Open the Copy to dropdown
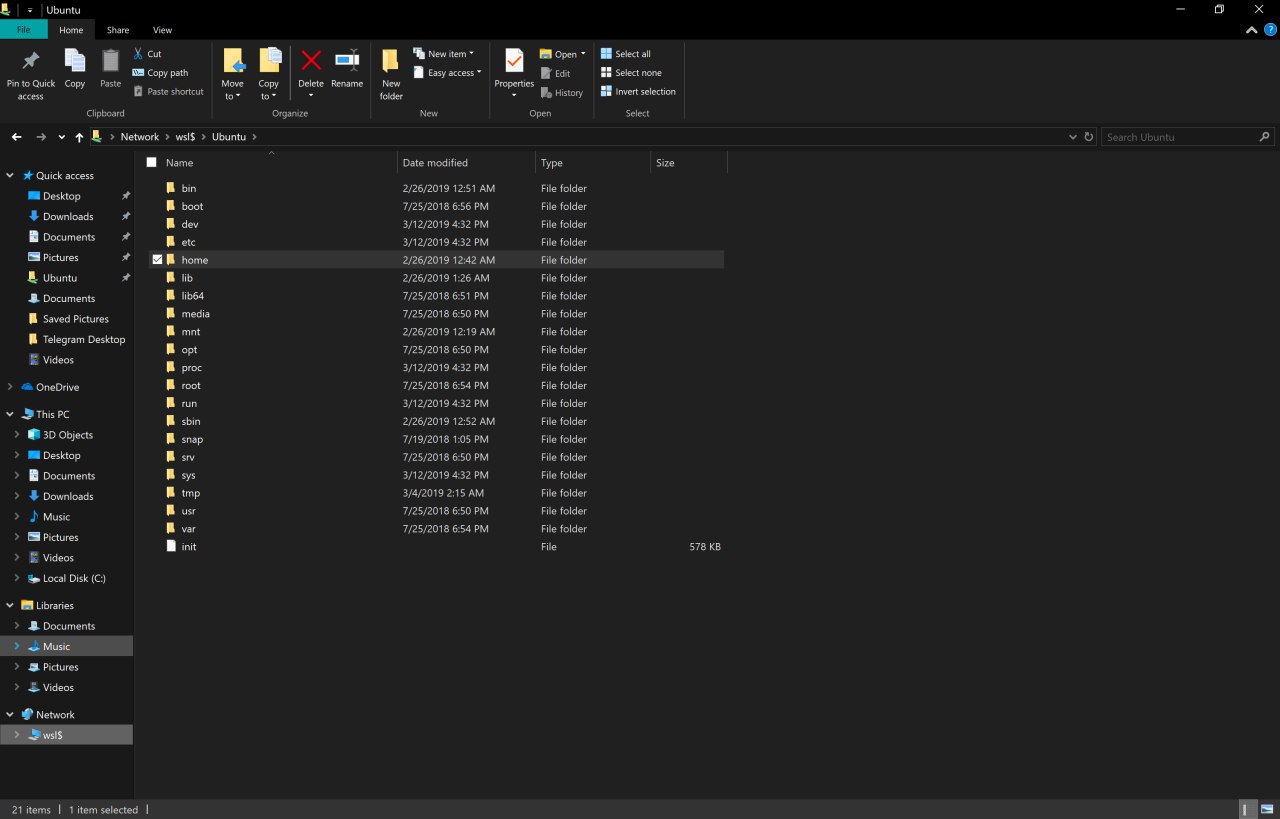1280x819 pixels. pyautogui.click(x=269, y=90)
